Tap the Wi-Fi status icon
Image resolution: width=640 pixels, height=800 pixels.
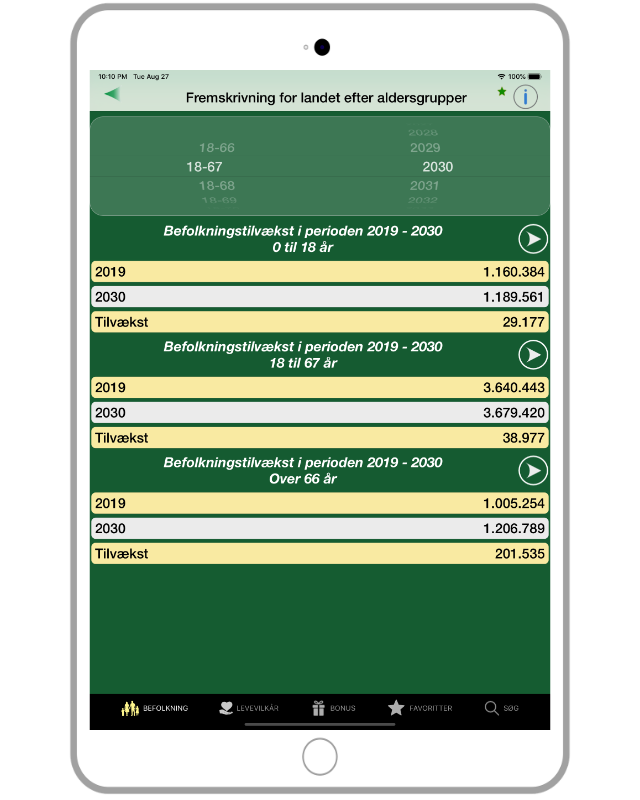pos(501,77)
